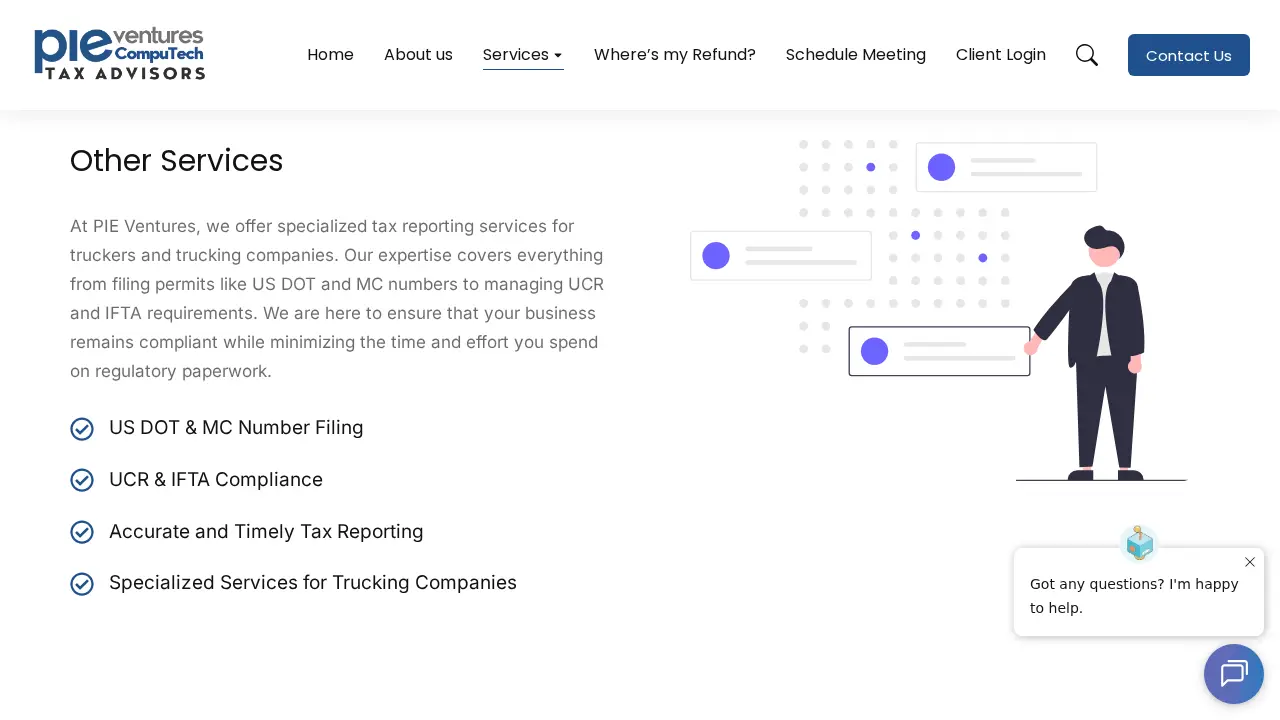
Task: Dismiss the chat greeting popup
Action: (1250, 562)
